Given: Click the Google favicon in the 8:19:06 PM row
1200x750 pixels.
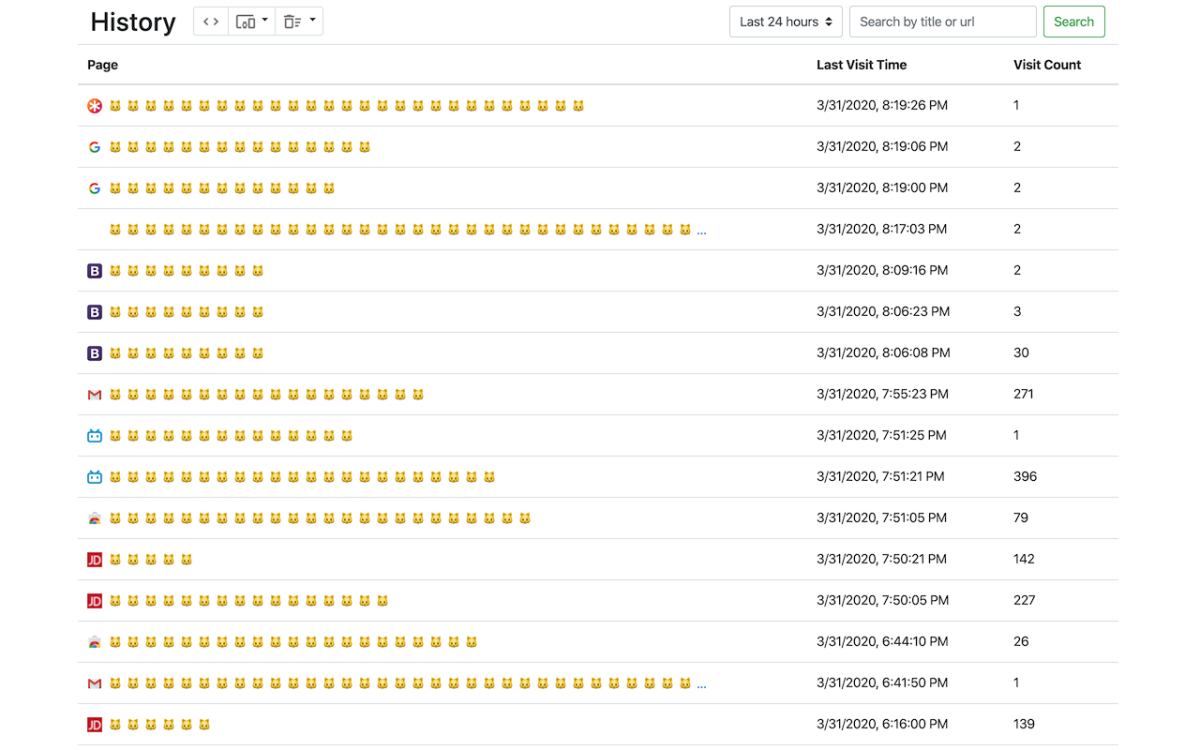Looking at the screenshot, I should 95,147.
